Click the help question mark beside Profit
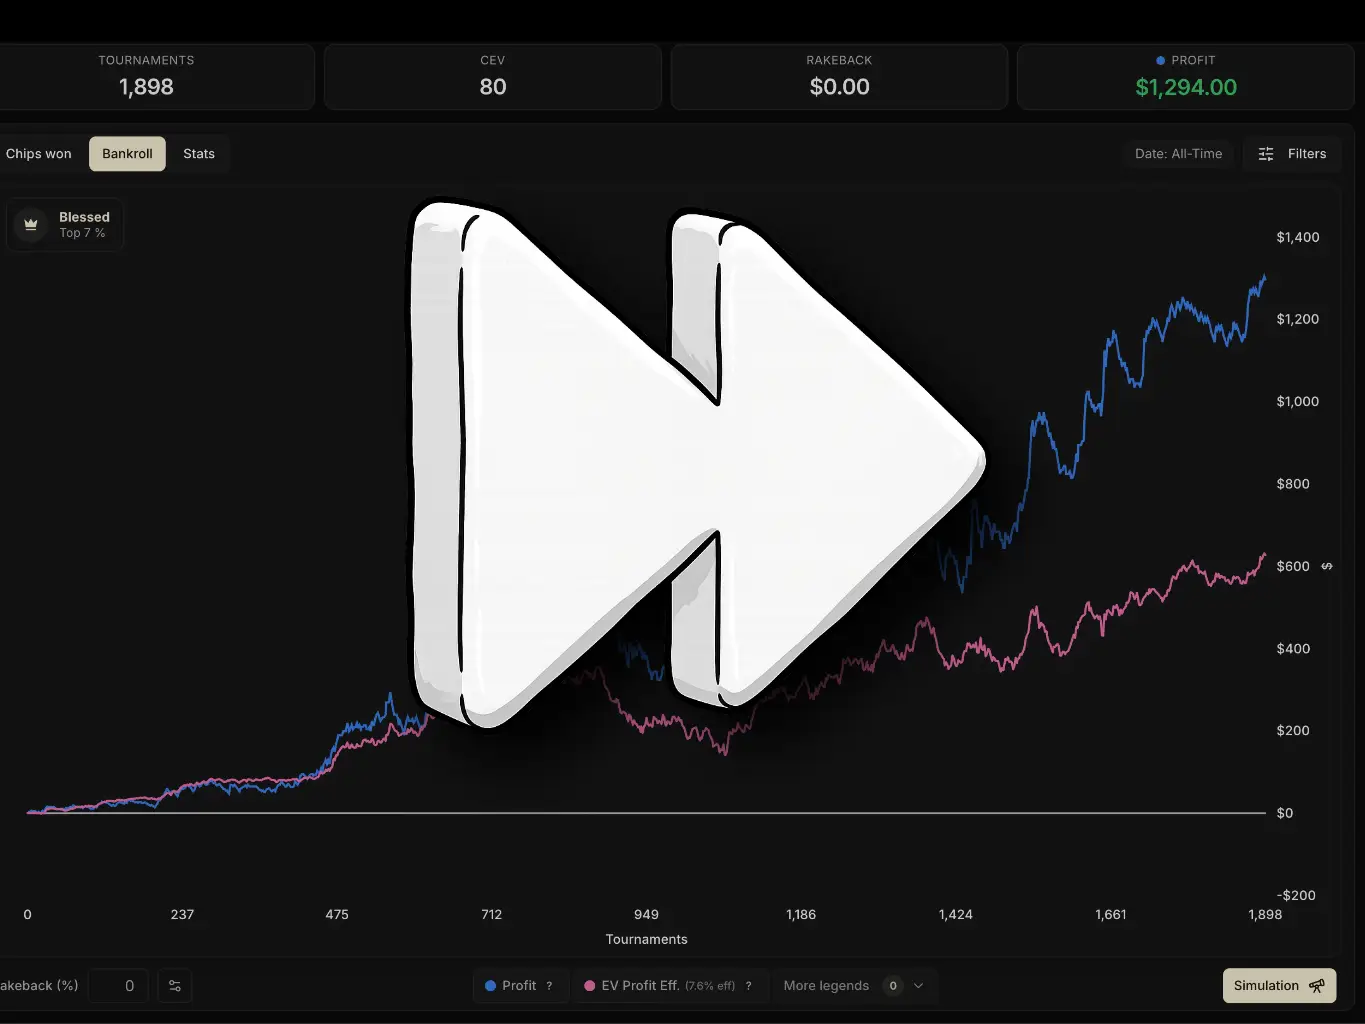Viewport: 1365px width, 1024px height. (x=549, y=986)
